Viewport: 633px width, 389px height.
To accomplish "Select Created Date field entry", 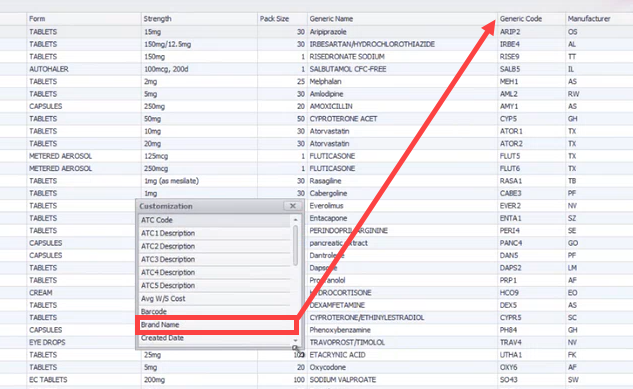I will click(215, 338).
